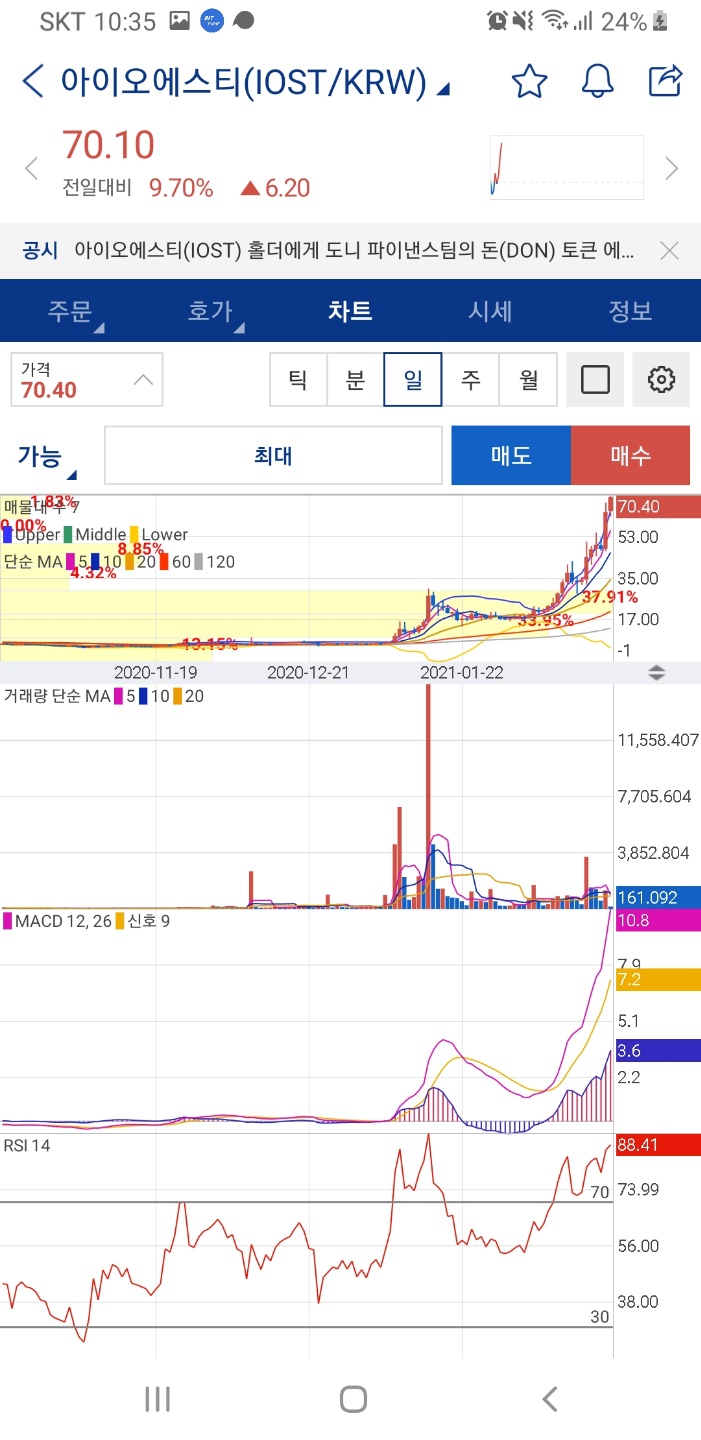Tap the 10.8 MACD value tag

pos(657,920)
